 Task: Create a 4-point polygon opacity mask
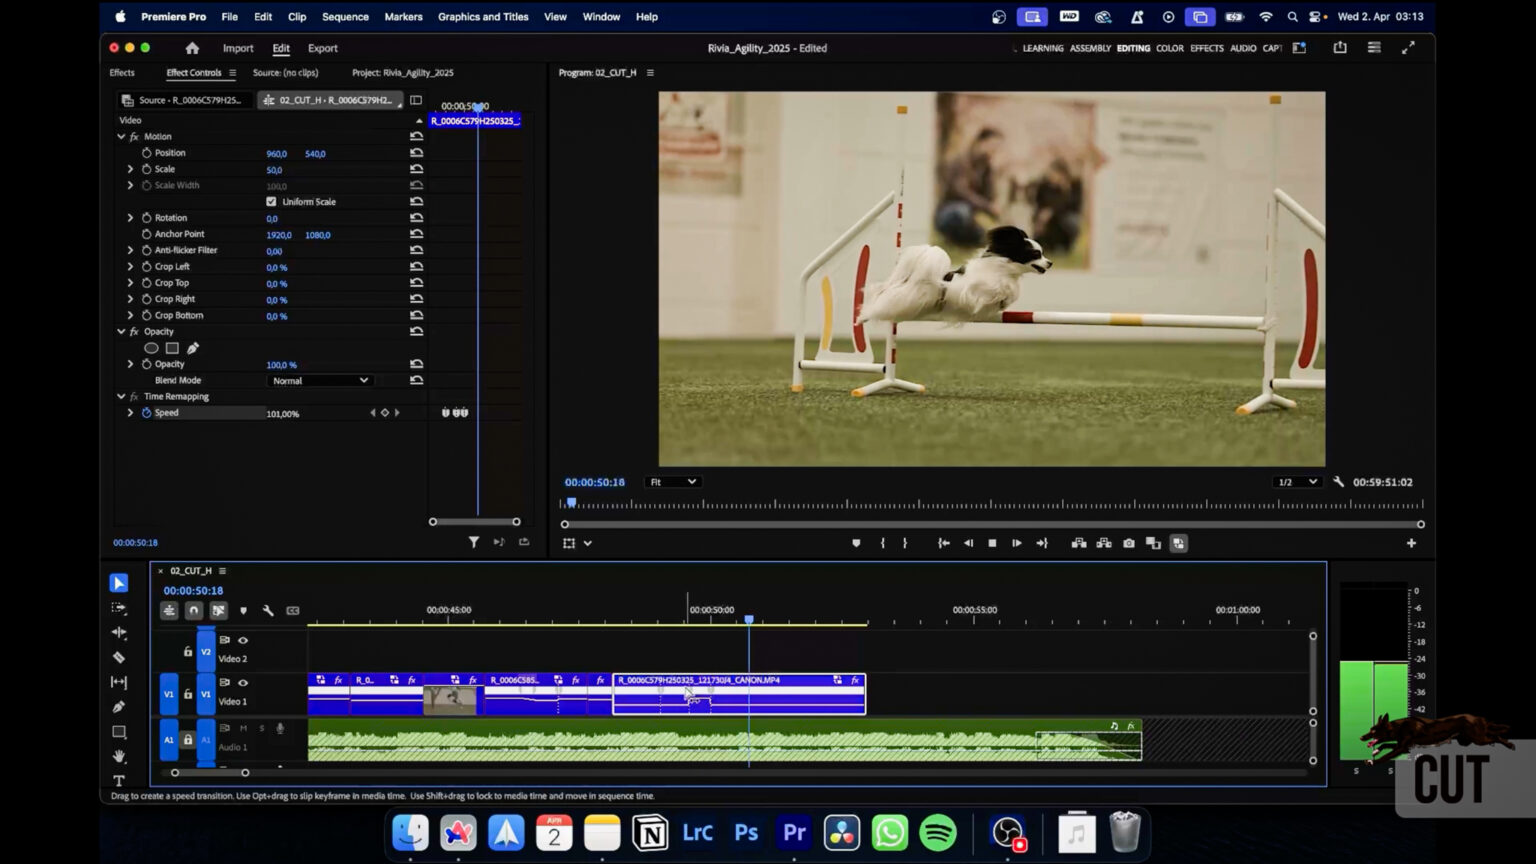click(x=172, y=348)
